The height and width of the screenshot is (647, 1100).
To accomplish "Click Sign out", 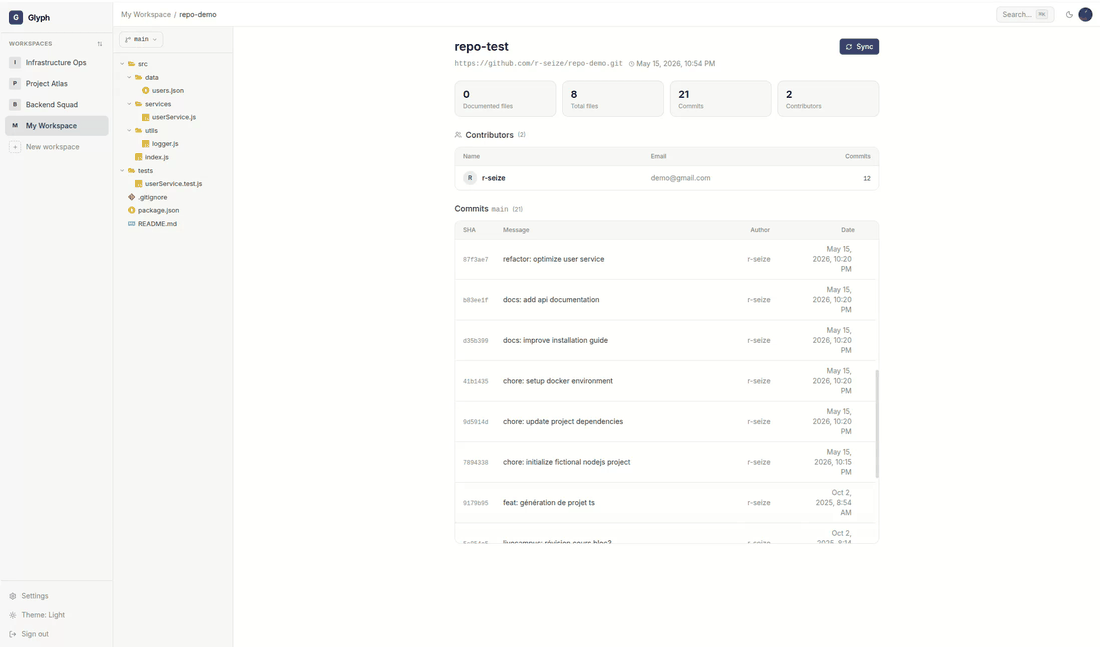I will 35,634.
